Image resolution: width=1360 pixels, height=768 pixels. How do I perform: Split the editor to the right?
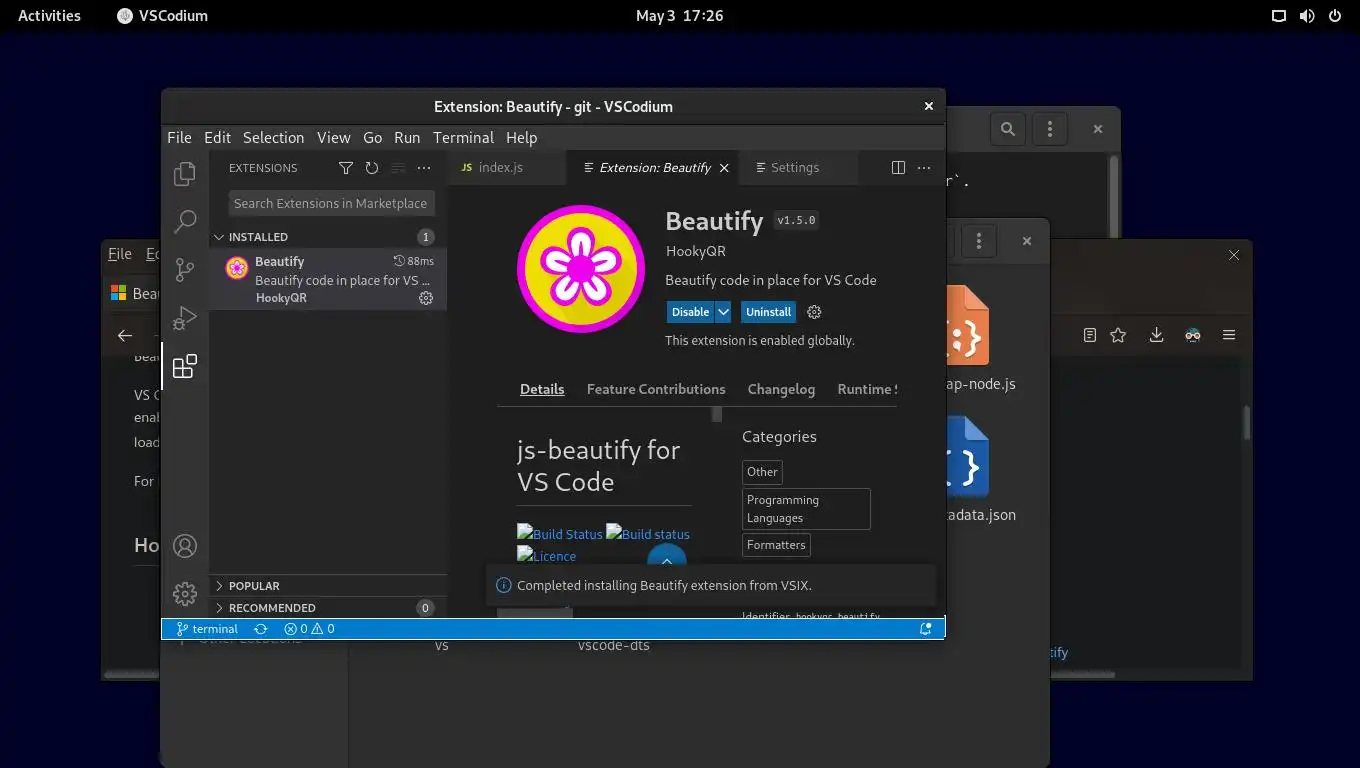[x=898, y=168]
